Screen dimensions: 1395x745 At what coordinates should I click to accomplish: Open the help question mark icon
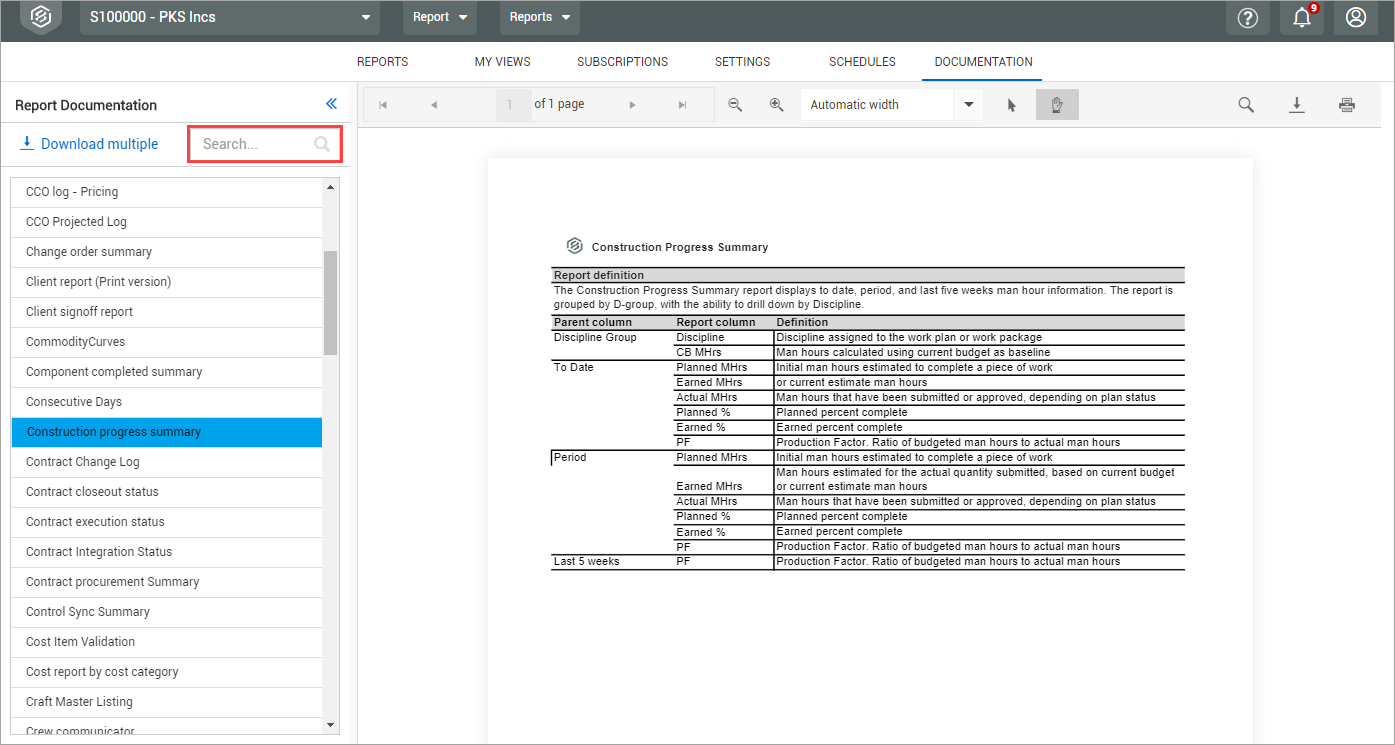pyautogui.click(x=1247, y=18)
